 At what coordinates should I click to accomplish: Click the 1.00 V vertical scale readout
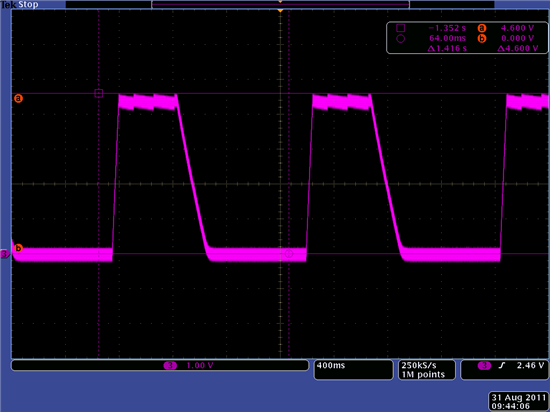pos(200,365)
